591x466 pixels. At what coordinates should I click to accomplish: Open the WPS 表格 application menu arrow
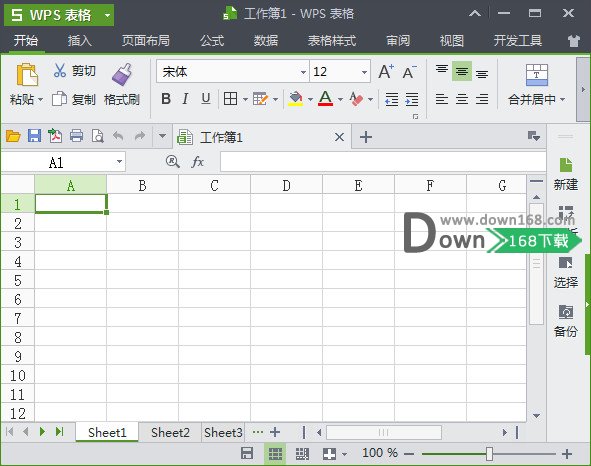coord(107,15)
